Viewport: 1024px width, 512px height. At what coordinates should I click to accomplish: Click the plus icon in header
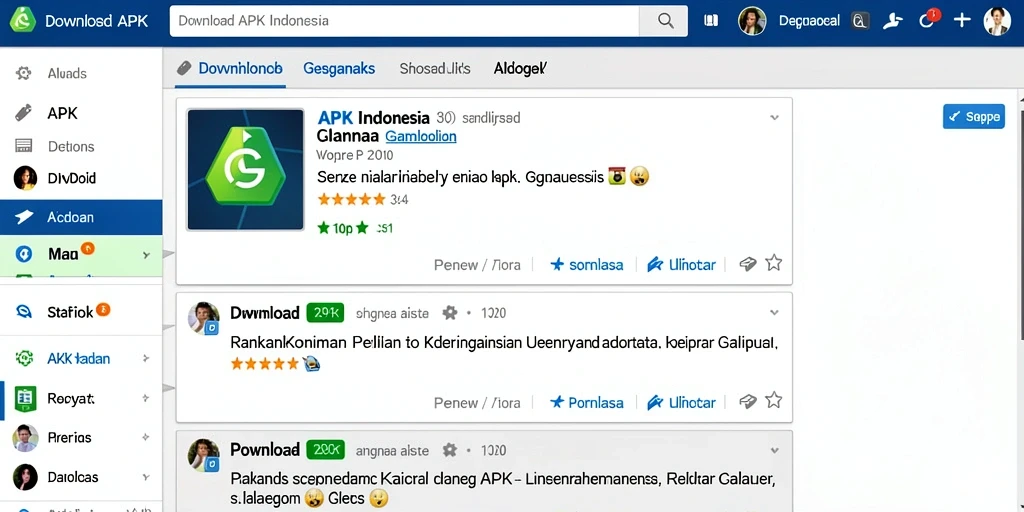(961, 20)
